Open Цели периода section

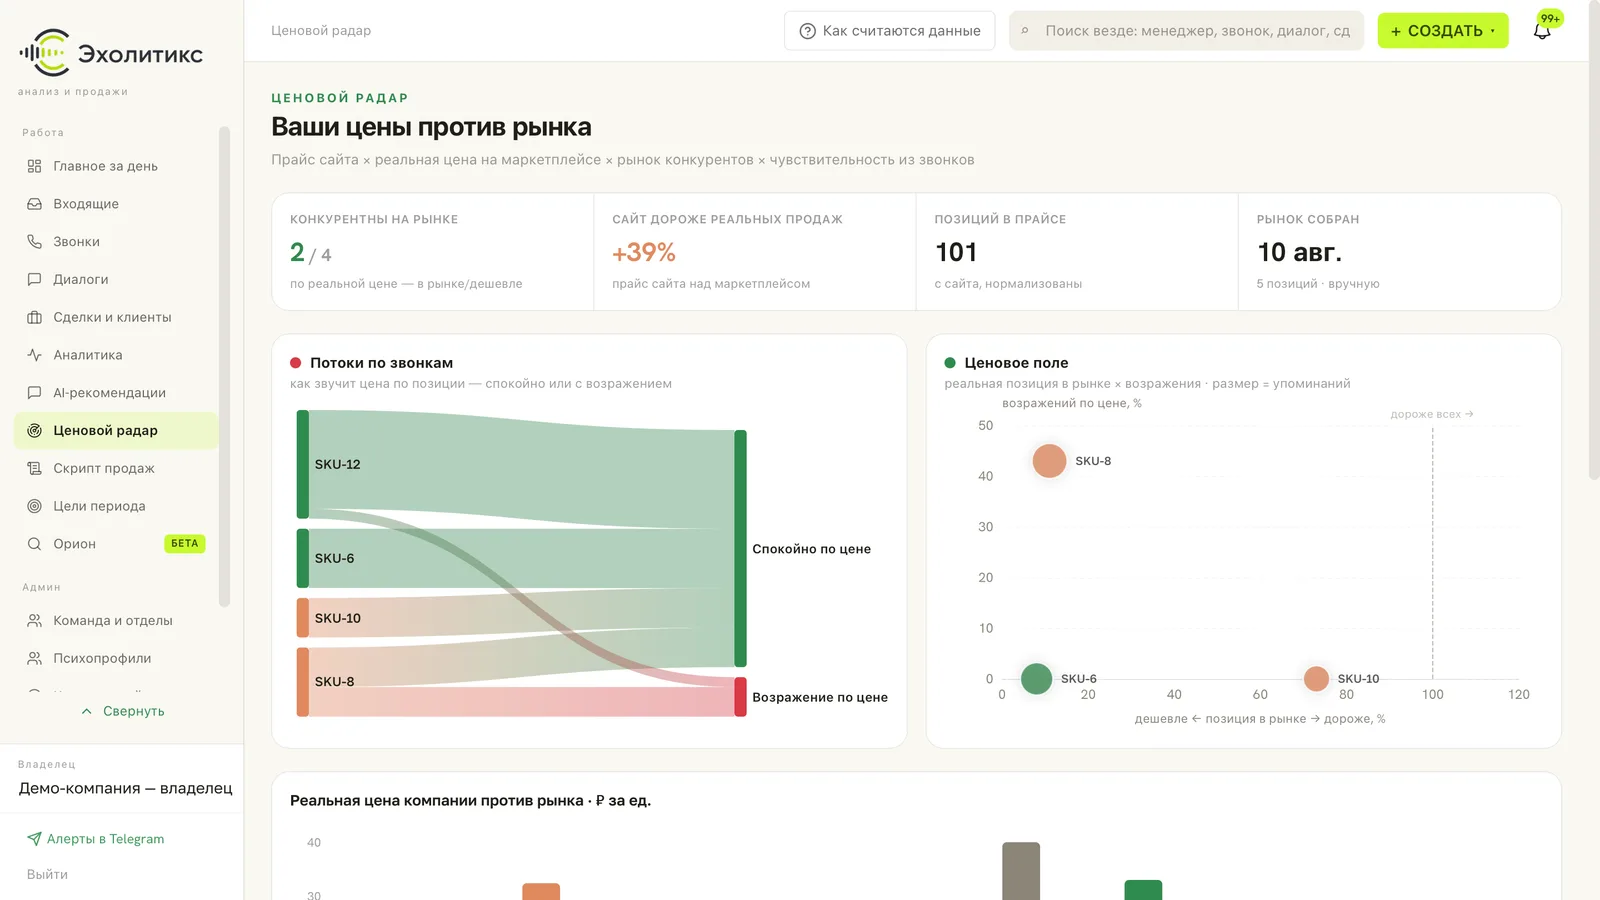[x=116, y=506]
